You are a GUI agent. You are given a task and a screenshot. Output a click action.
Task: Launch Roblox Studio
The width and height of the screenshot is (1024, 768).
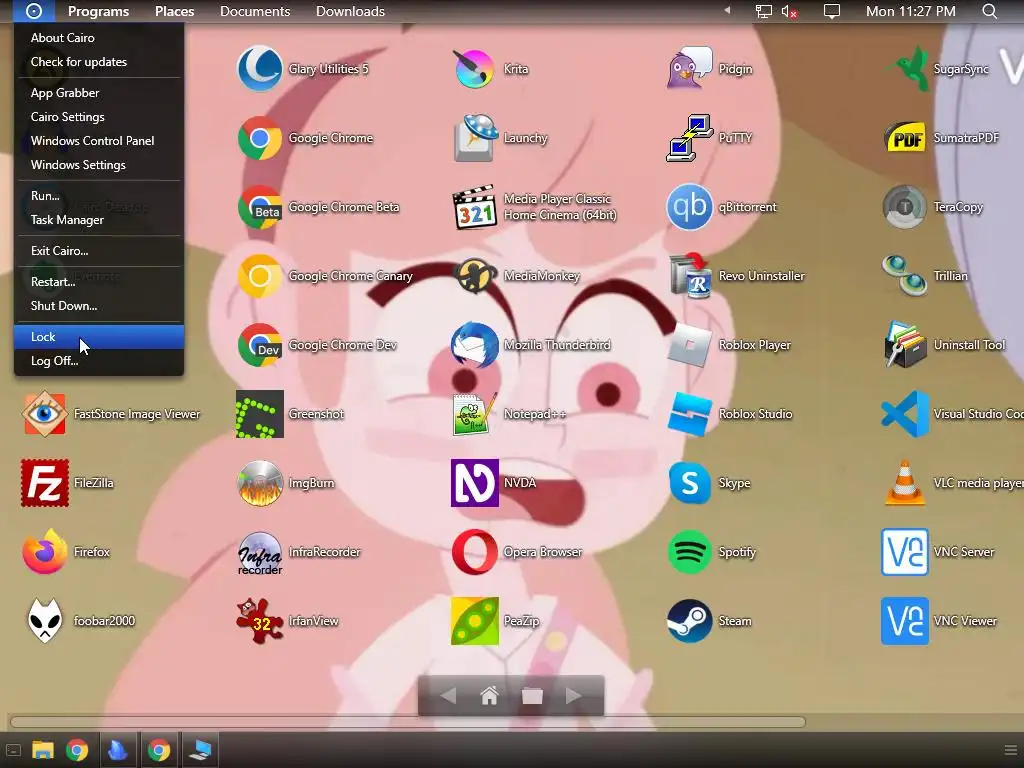click(x=690, y=414)
